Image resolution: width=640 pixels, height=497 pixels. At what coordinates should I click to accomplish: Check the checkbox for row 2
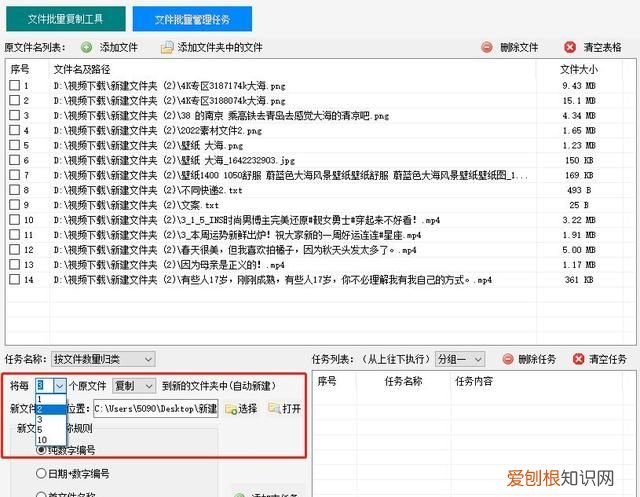tap(14, 100)
